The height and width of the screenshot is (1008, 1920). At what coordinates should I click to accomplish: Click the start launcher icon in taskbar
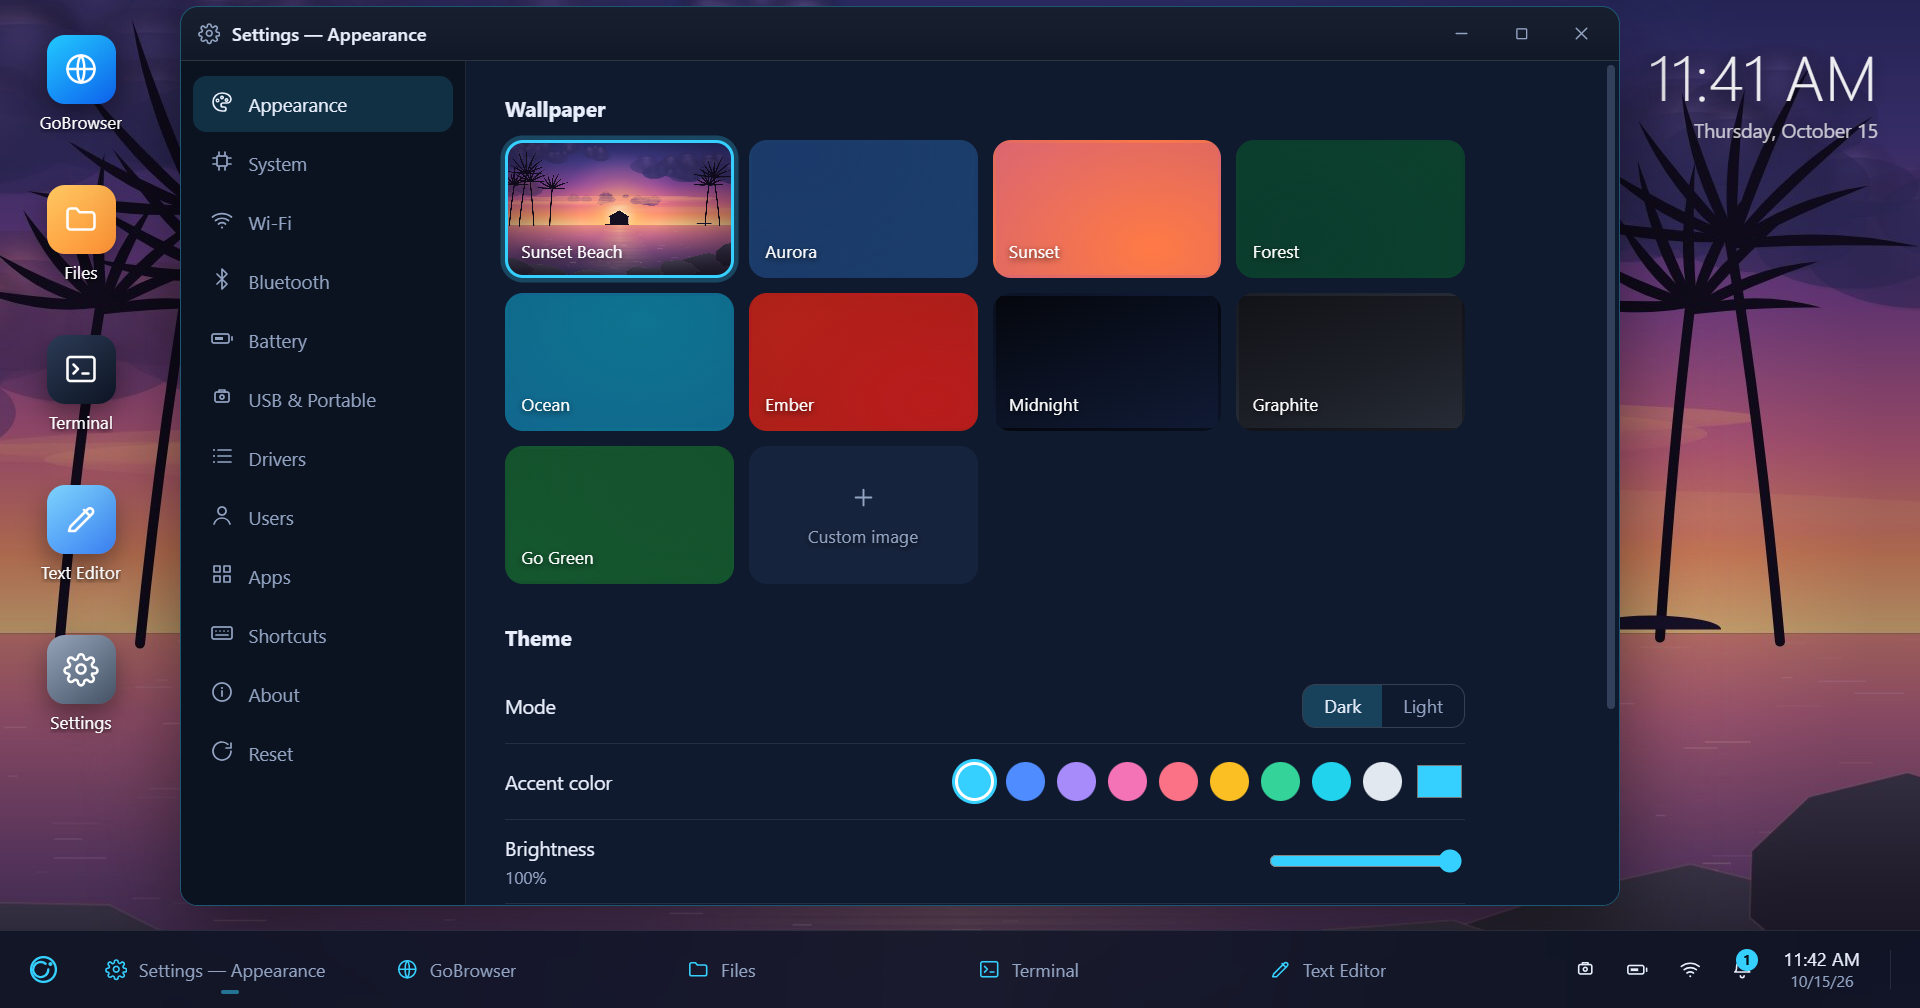pos(43,970)
